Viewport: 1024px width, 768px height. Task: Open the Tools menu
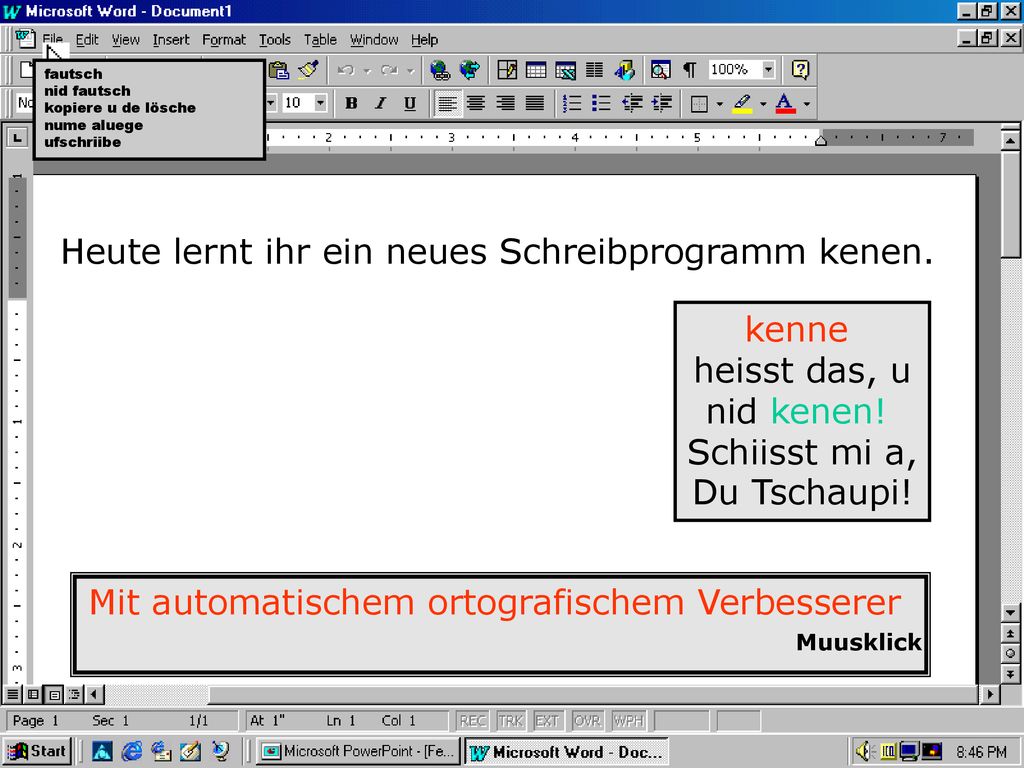pos(275,40)
